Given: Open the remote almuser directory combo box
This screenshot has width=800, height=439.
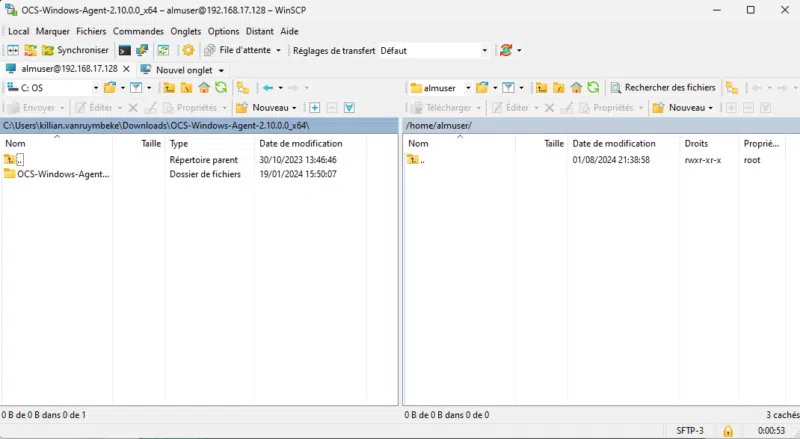Looking at the screenshot, I should click(x=440, y=88).
